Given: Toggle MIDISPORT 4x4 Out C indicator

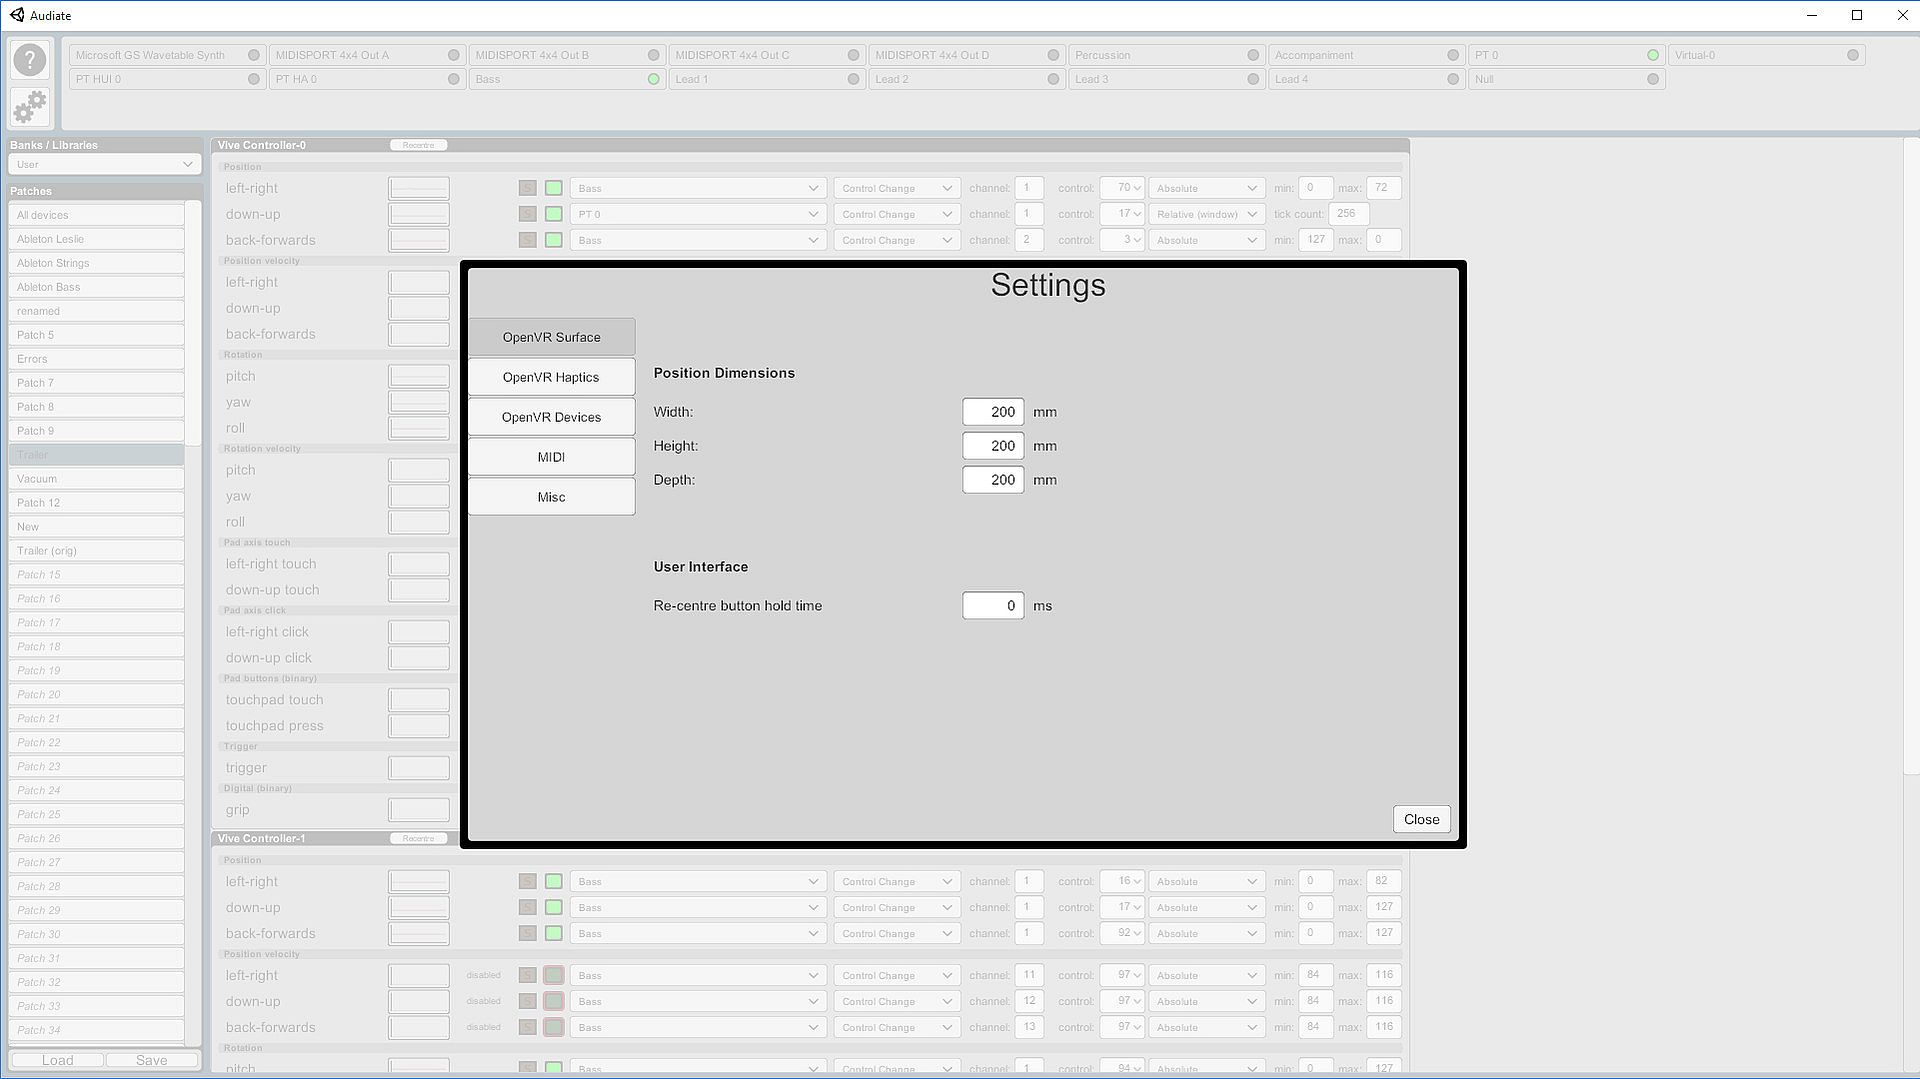Looking at the screenshot, I should tap(854, 55).
